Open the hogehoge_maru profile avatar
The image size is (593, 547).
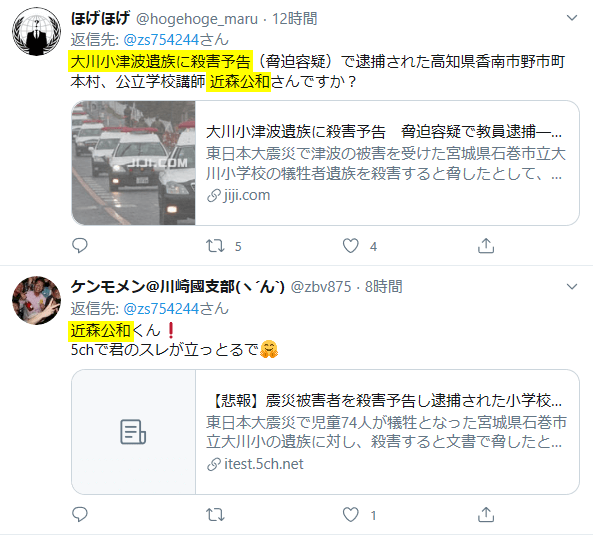tap(36, 31)
